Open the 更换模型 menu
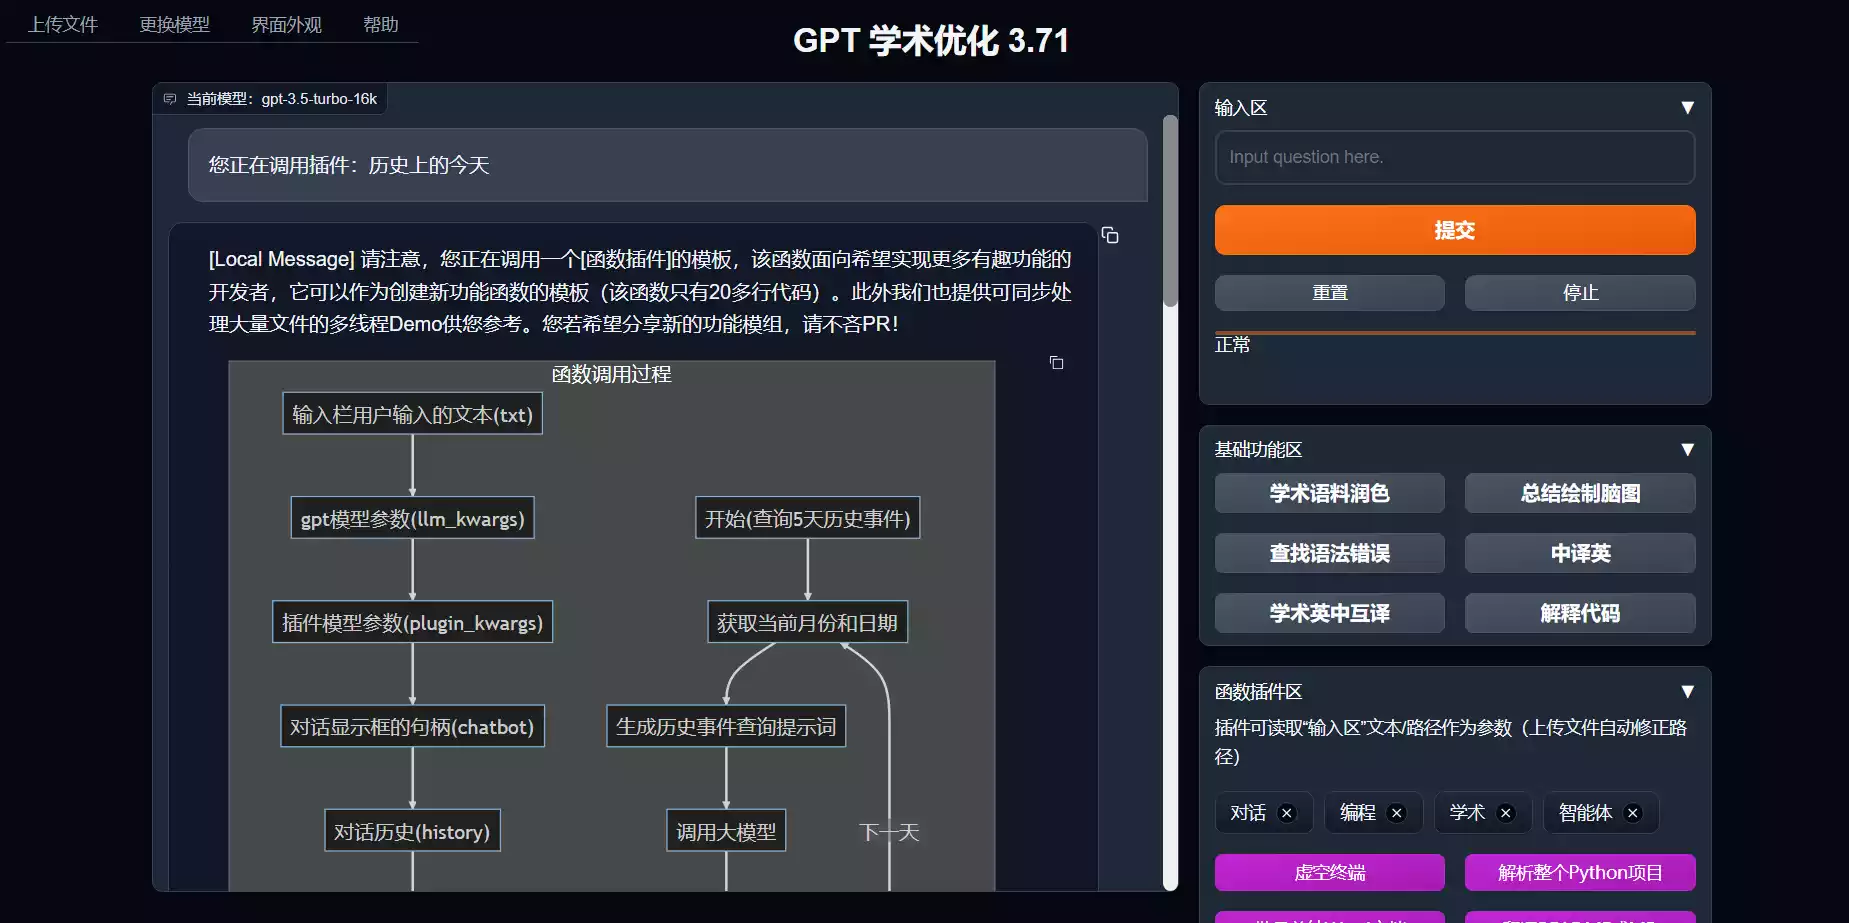Screen dimensions: 1849x923 (174, 24)
